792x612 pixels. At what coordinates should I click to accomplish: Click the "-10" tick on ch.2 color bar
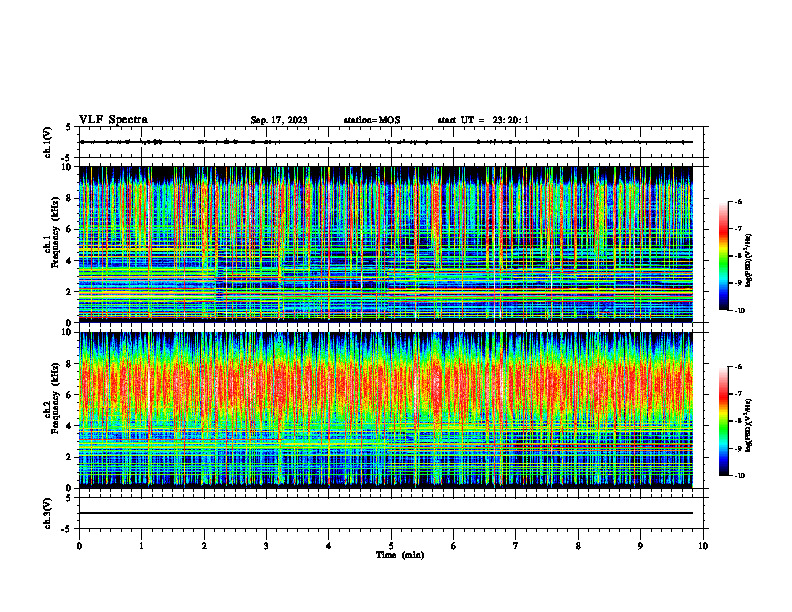740,476
